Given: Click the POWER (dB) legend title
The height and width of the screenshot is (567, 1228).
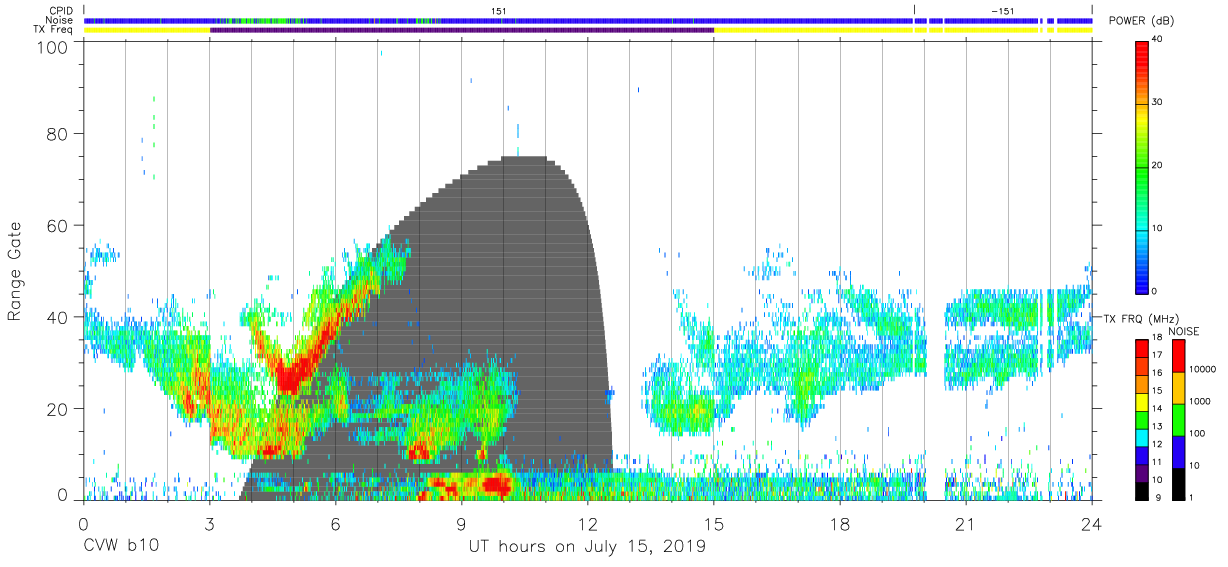Looking at the screenshot, I should click(x=1142, y=21).
